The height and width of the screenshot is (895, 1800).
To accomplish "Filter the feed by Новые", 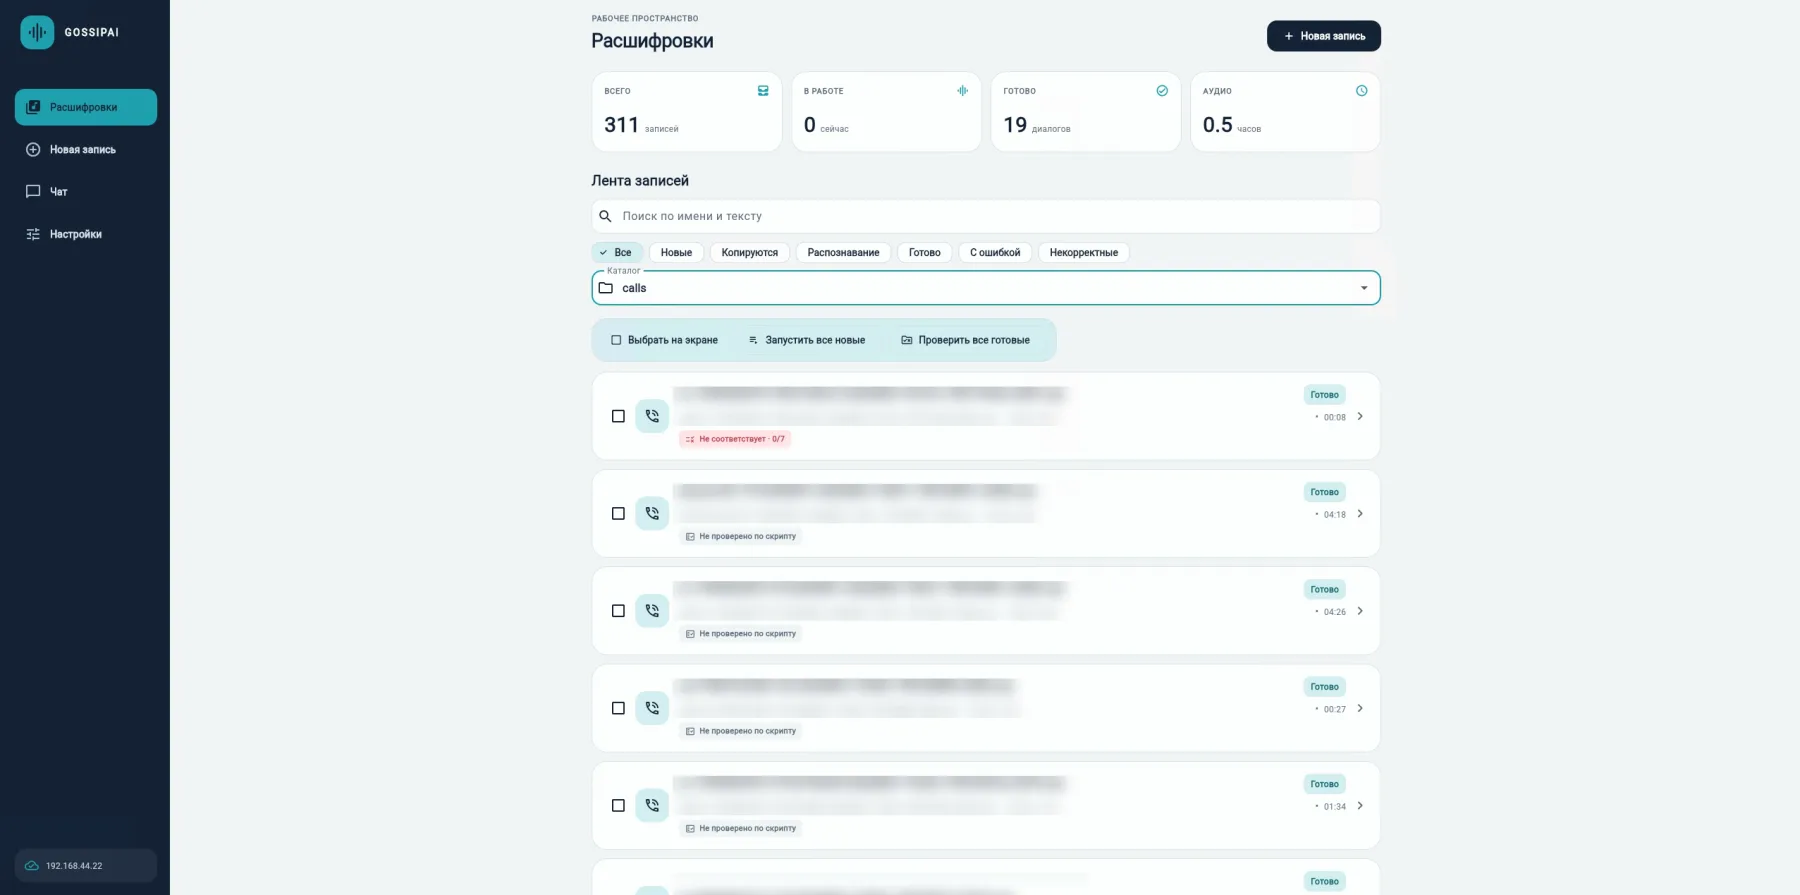I will pyautogui.click(x=676, y=253).
